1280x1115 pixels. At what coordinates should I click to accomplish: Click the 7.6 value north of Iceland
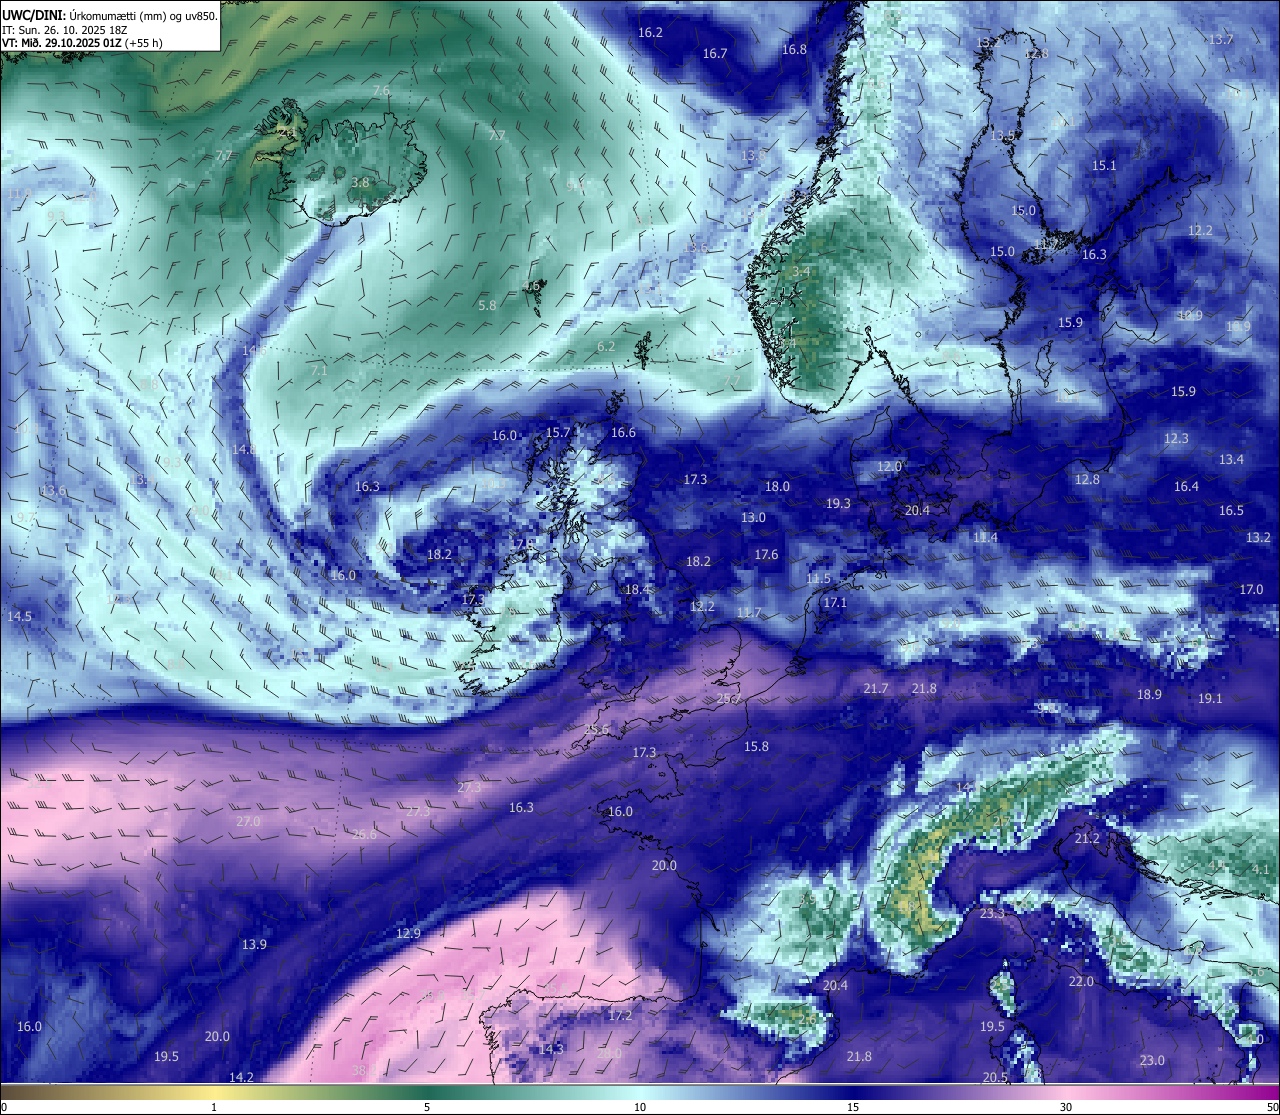(x=381, y=91)
